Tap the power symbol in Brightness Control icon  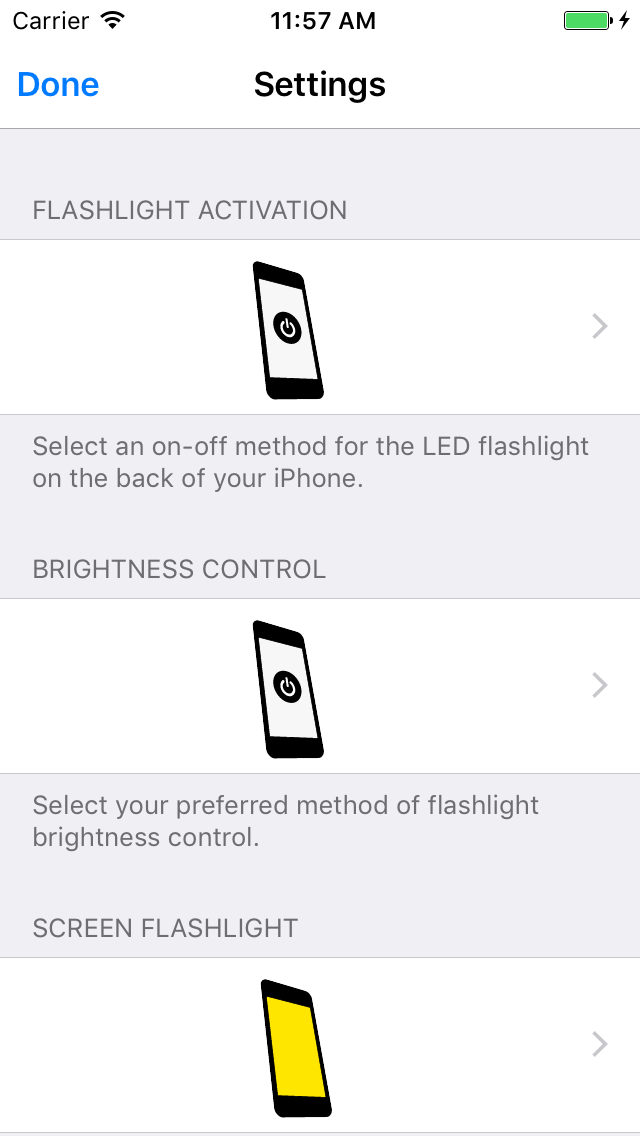click(x=288, y=686)
